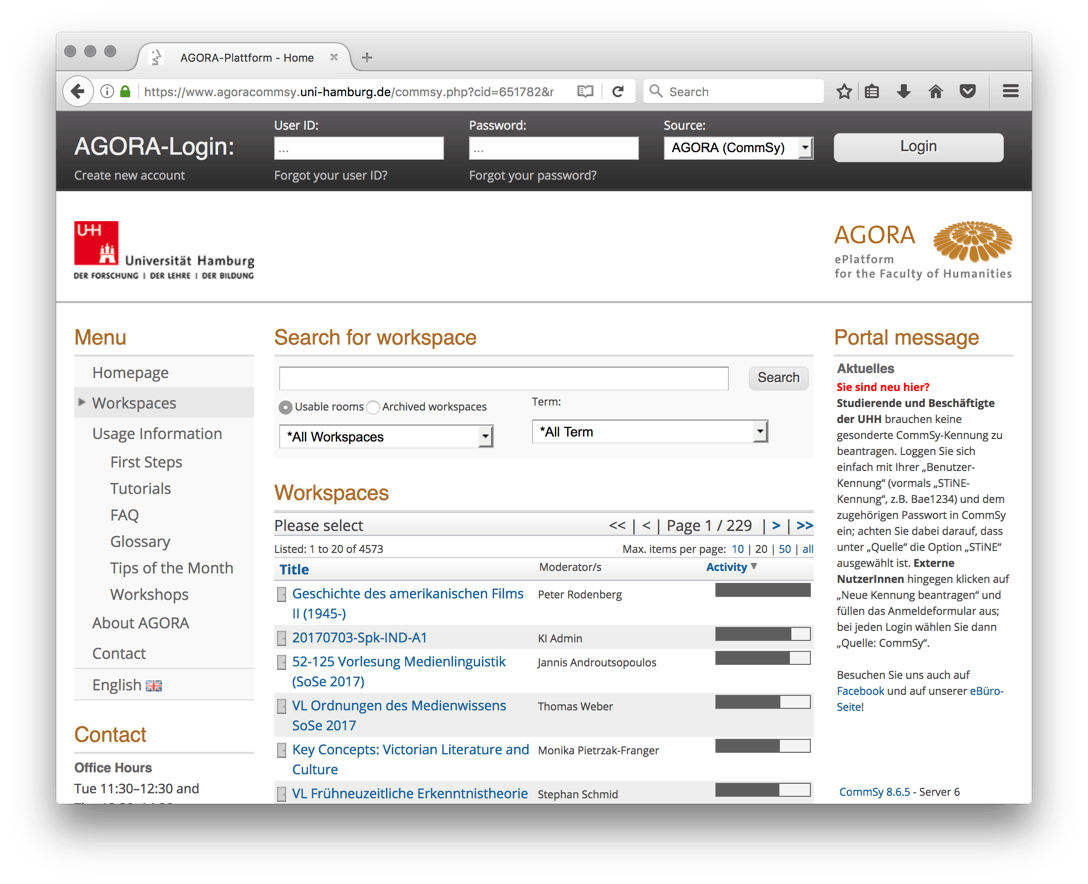Screen dimensions: 1088x884
Task: Click the workspace search text field
Action: coord(504,378)
